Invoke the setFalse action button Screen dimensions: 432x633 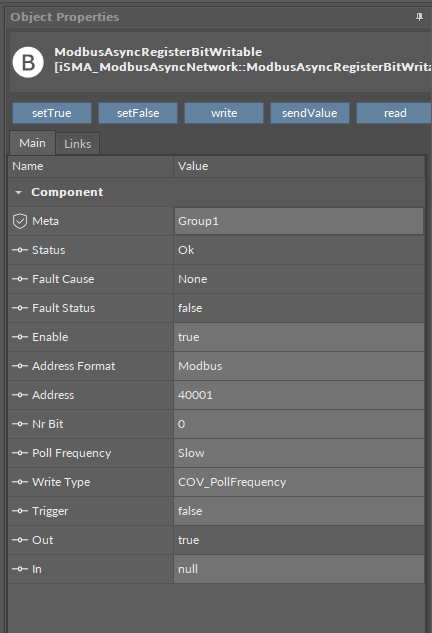point(138,113)
